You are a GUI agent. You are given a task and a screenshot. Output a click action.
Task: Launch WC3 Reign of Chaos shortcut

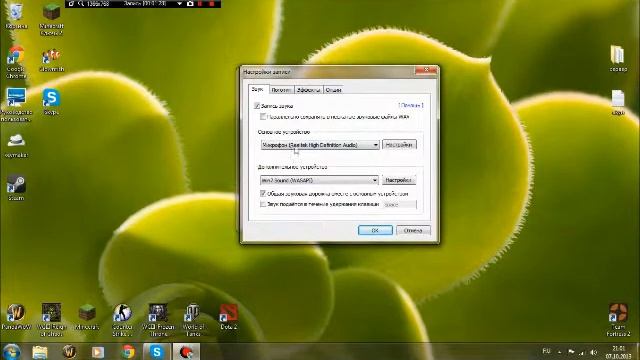[51, 320]
